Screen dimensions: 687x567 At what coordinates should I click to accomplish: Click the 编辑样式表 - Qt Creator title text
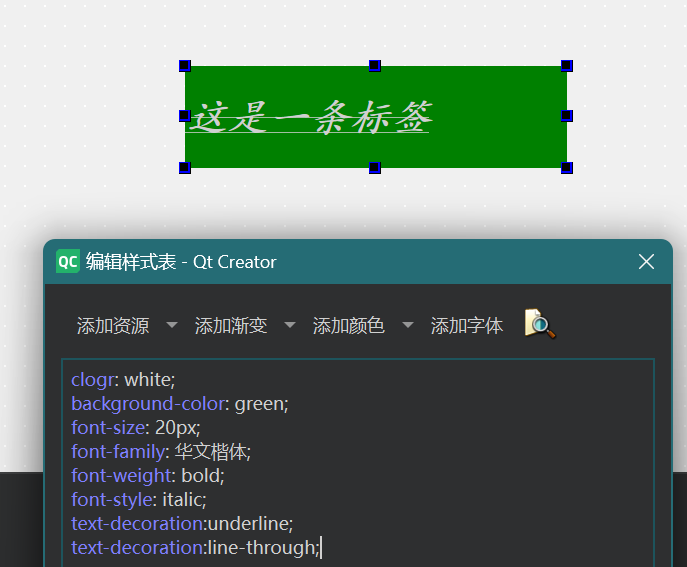click(181, 262)
